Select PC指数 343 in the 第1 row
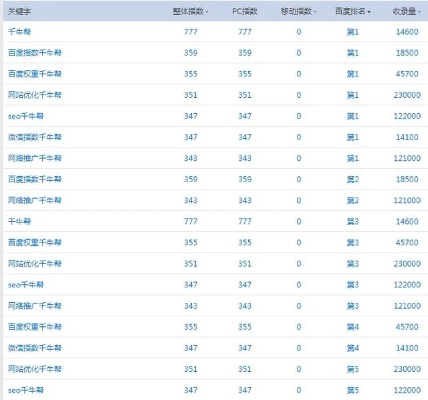 pyautogui.click(x=245, y=158)
